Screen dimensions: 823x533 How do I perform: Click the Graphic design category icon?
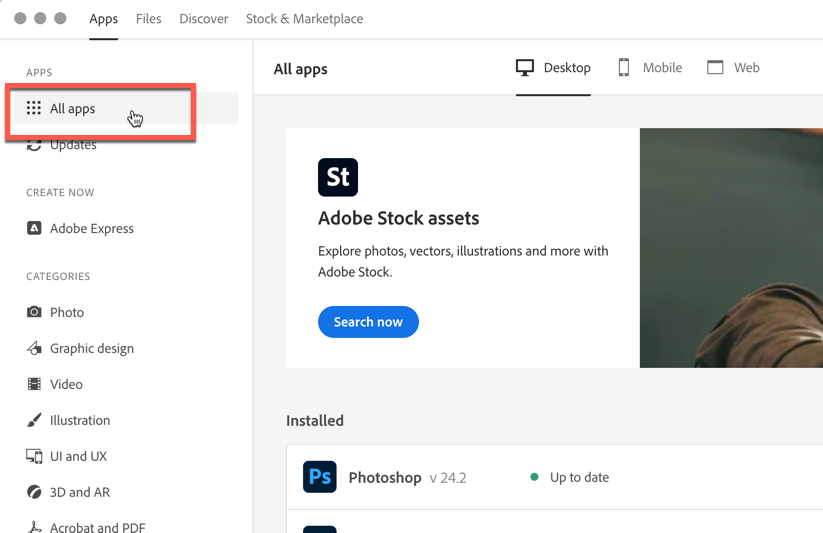point(34,348)
